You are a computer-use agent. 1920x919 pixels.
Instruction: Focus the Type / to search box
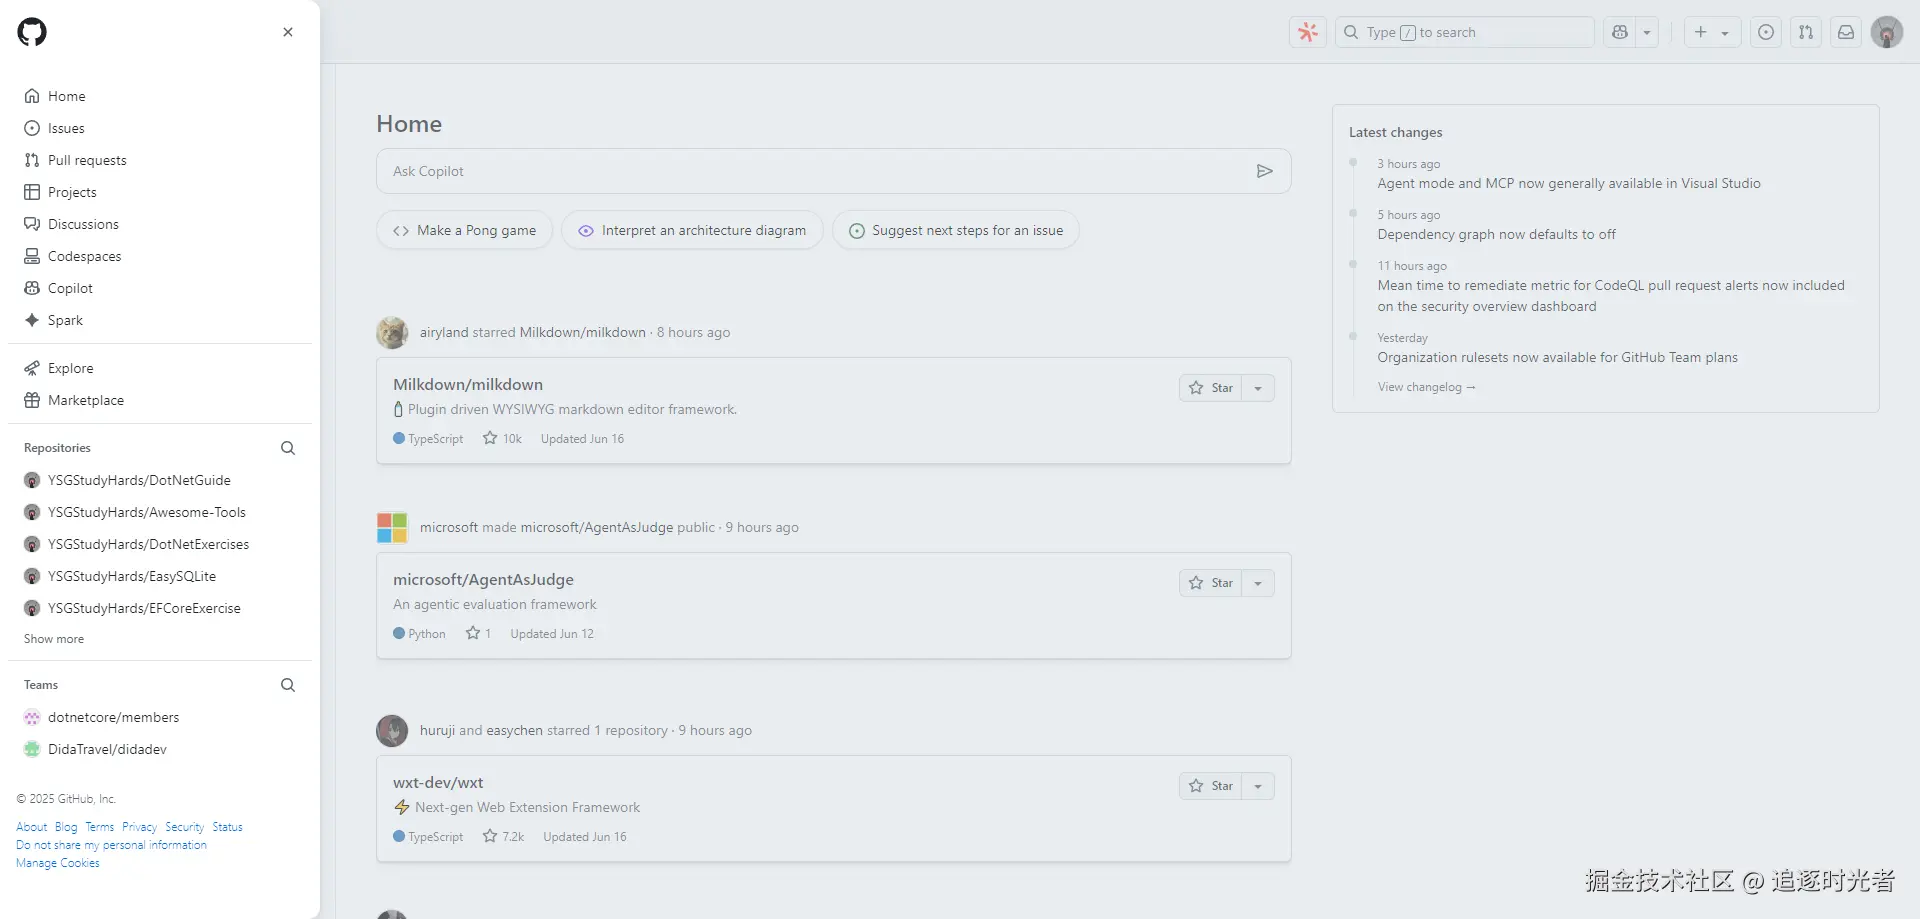tap(1464, 32)
